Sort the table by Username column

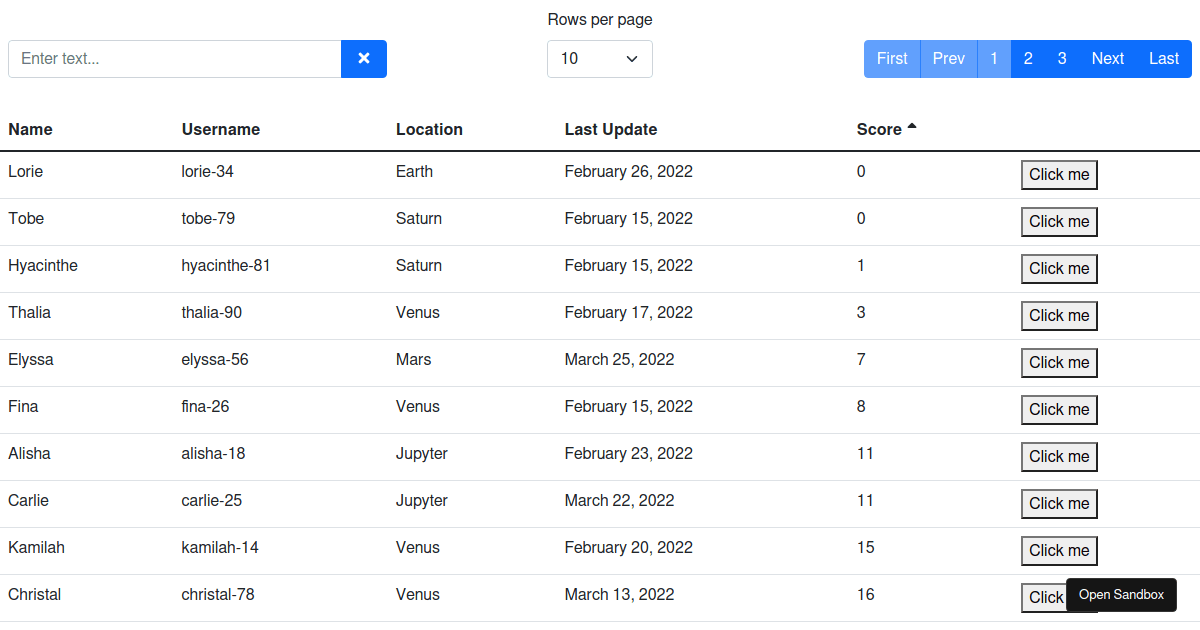pyautogui.click(x=220, y=129)
